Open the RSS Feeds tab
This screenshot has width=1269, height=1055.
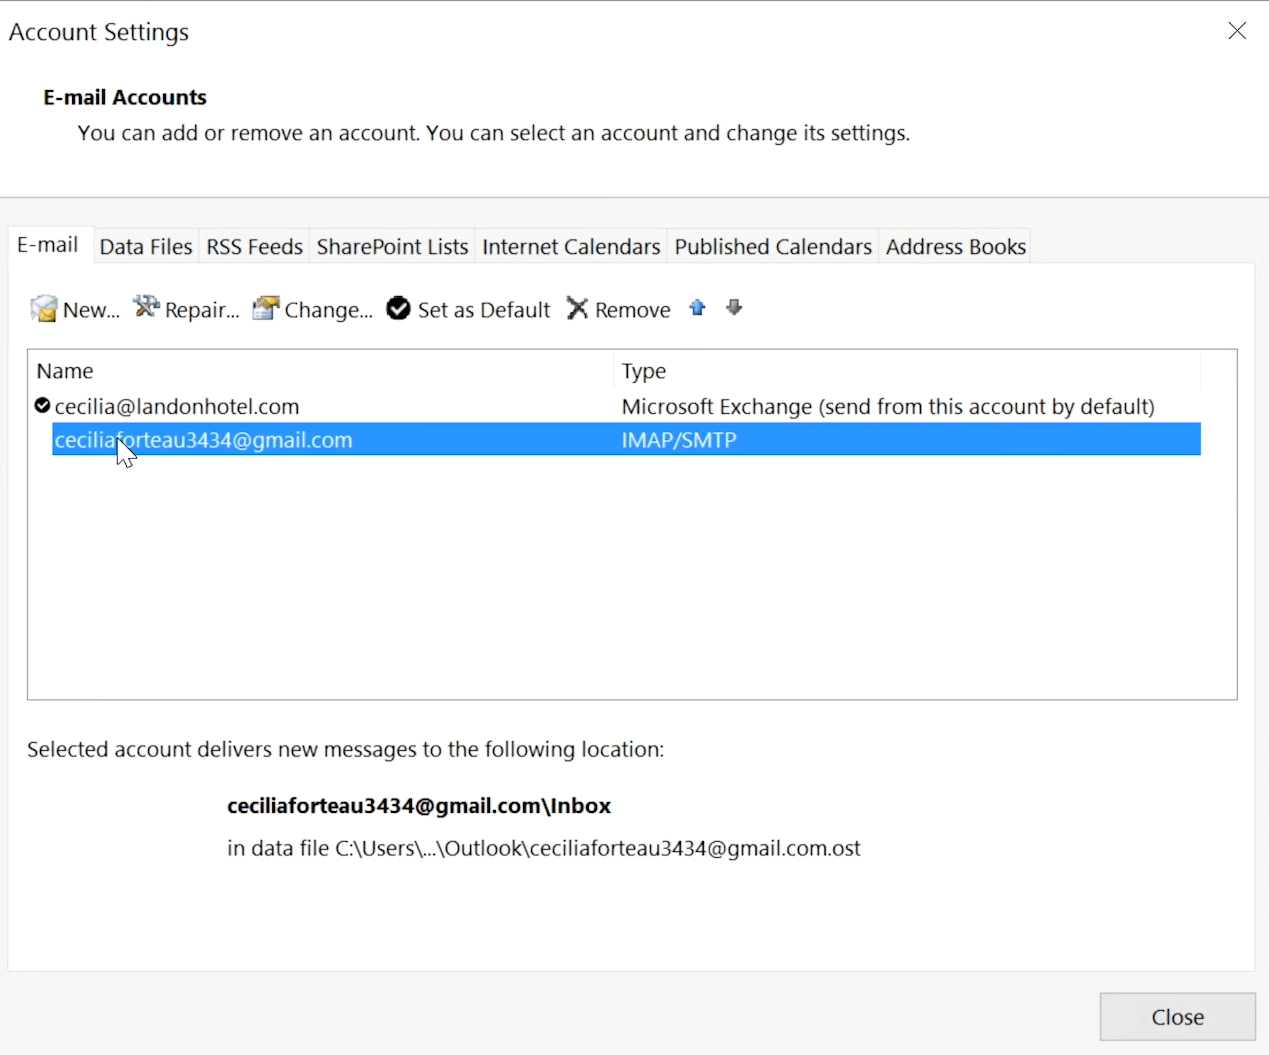tap(254, 247)
